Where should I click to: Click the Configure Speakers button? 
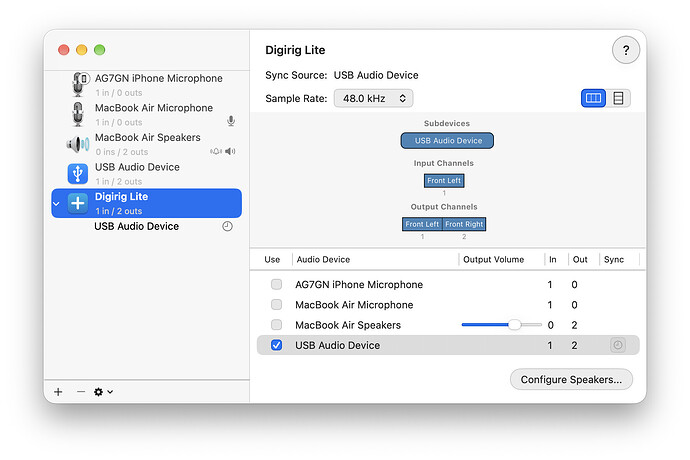[571, 379]
